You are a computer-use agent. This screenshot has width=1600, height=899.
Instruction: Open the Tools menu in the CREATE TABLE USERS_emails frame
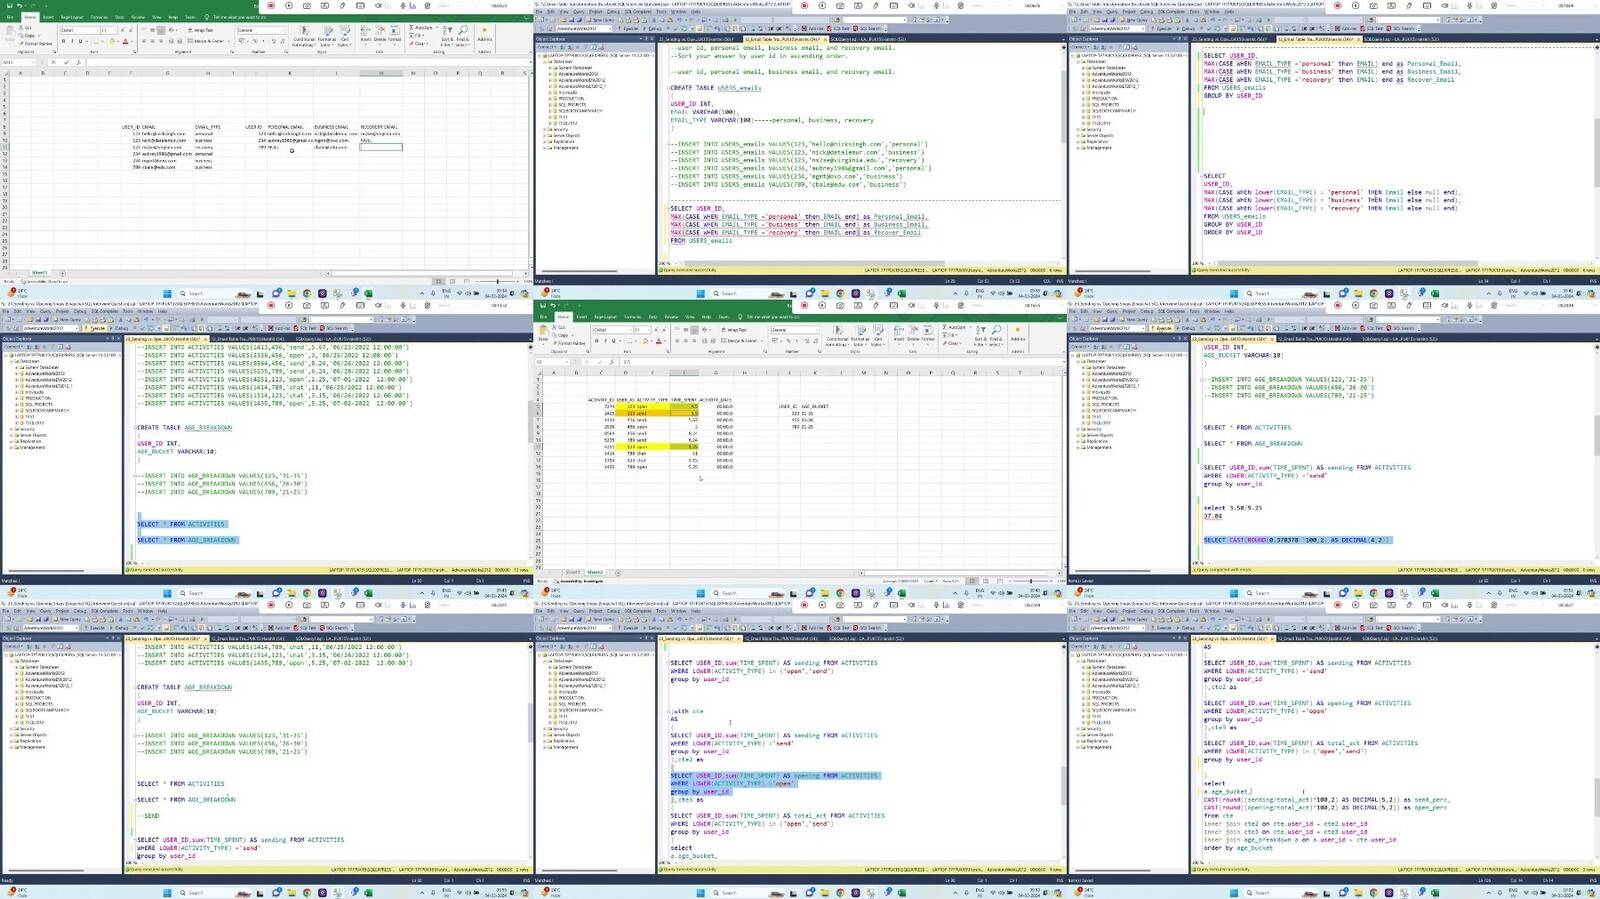point(661,12)
